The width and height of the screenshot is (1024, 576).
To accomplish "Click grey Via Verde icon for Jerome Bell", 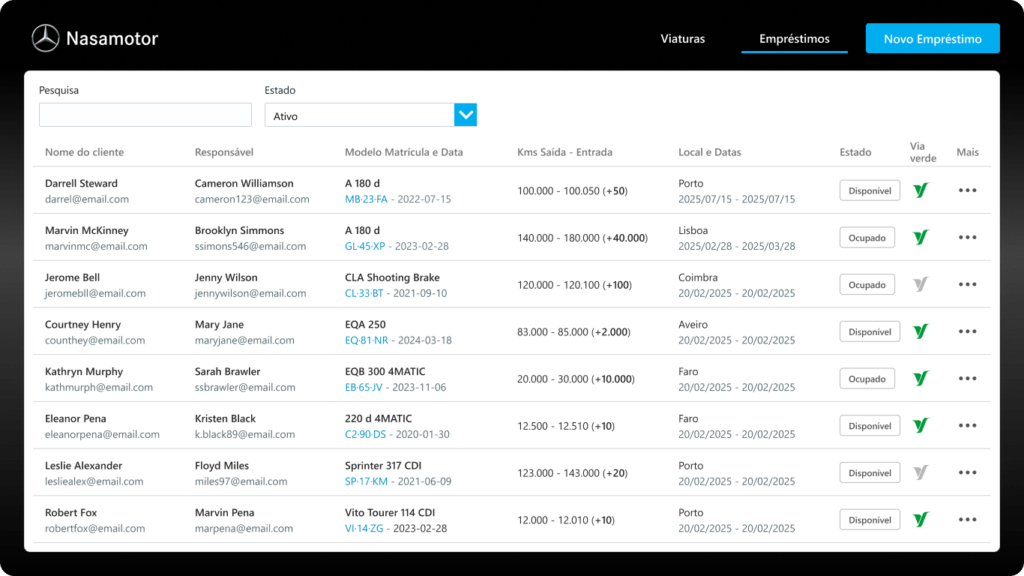I will pos(921,285).
